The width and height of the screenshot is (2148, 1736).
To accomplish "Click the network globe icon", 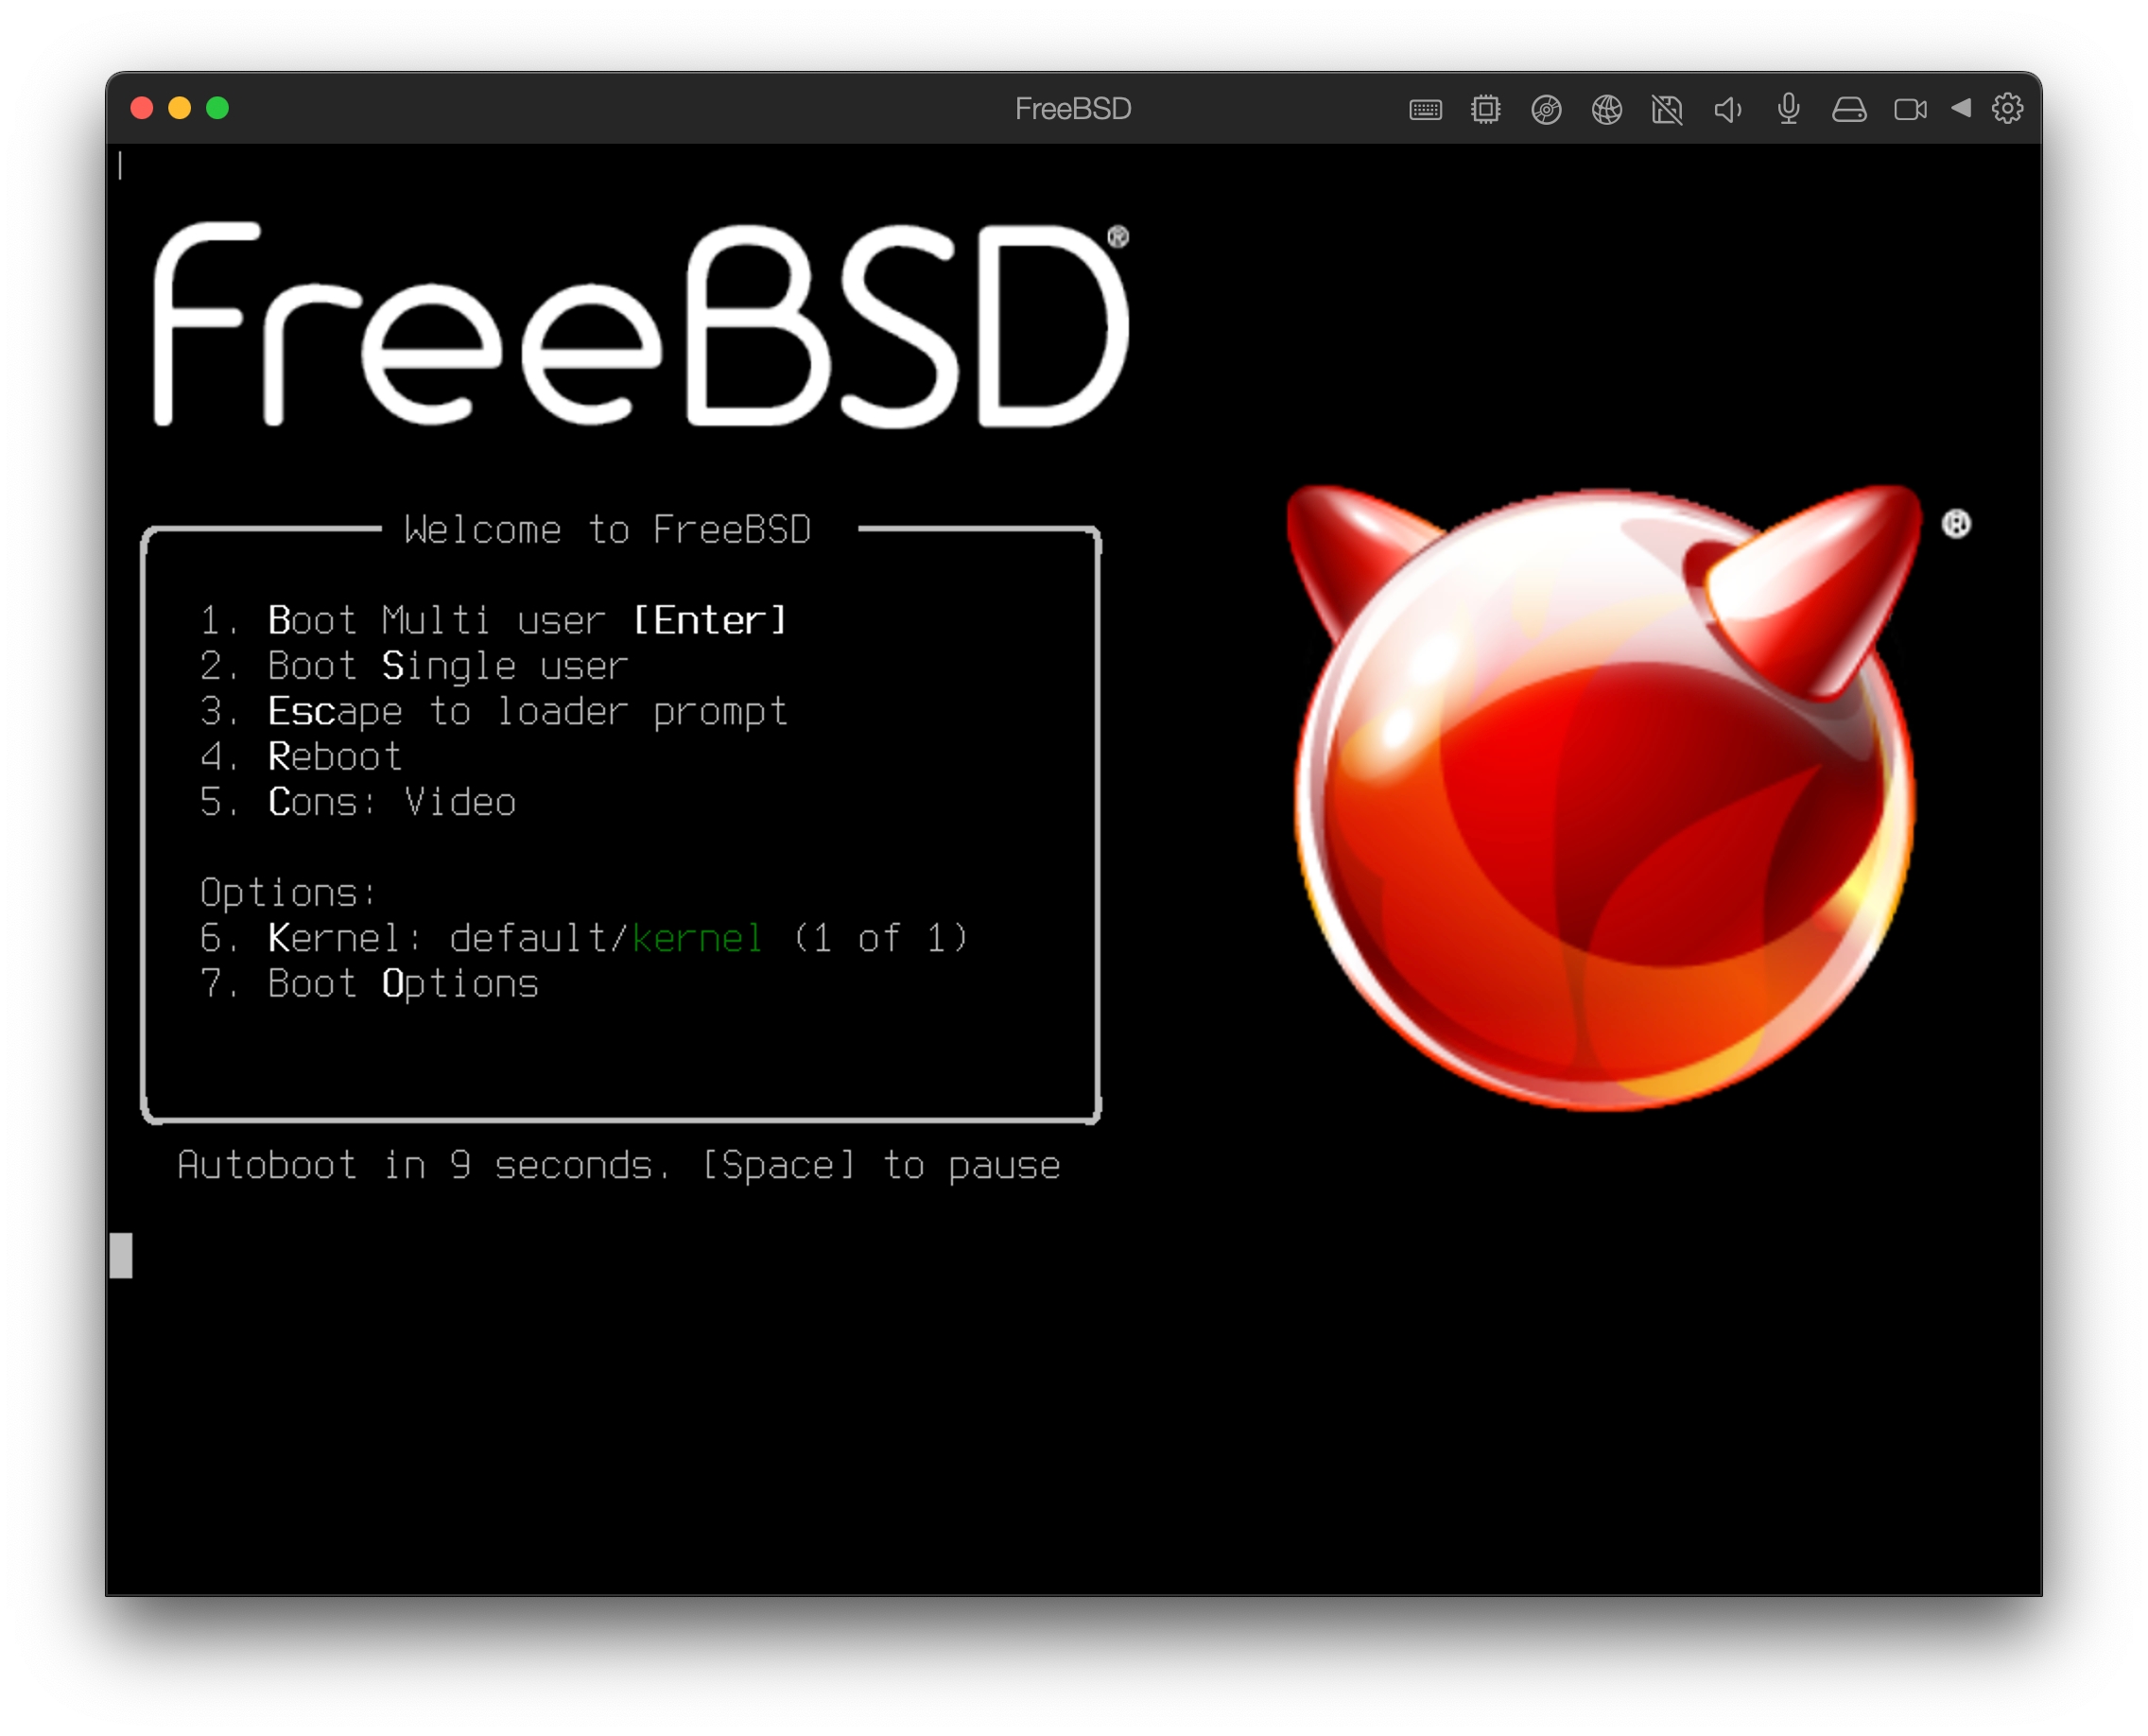I will 1607,109.
